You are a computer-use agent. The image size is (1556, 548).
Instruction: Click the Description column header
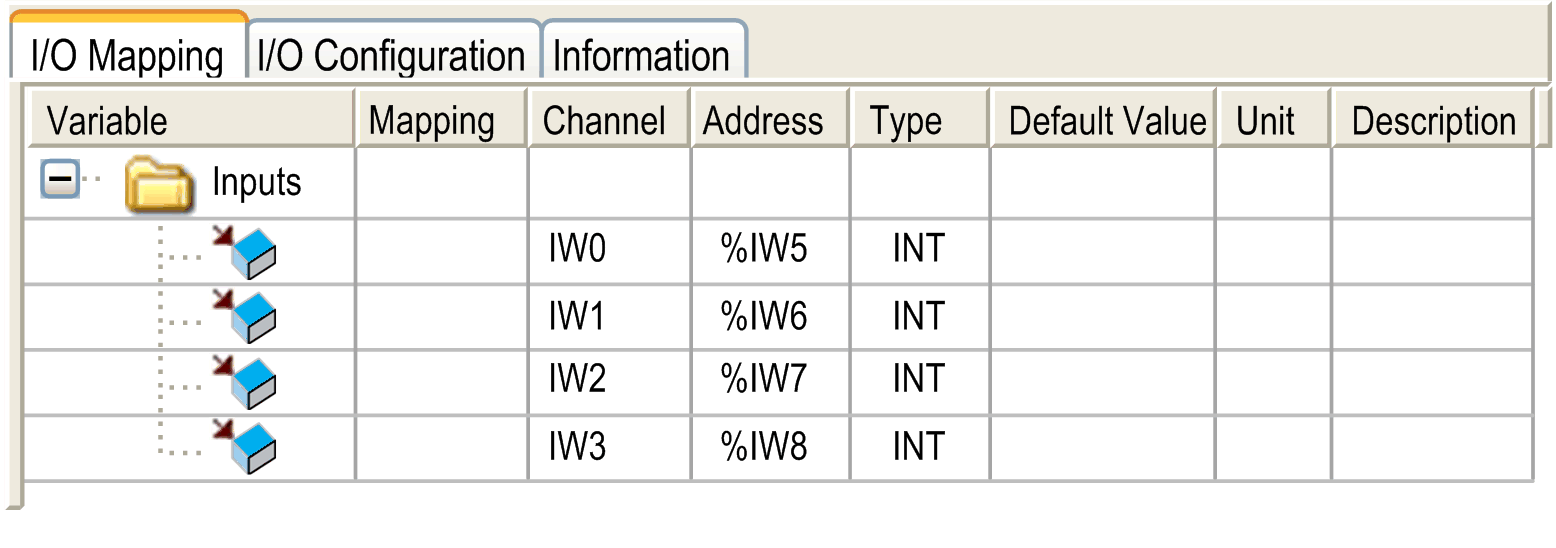click(x=1432, y=121)
